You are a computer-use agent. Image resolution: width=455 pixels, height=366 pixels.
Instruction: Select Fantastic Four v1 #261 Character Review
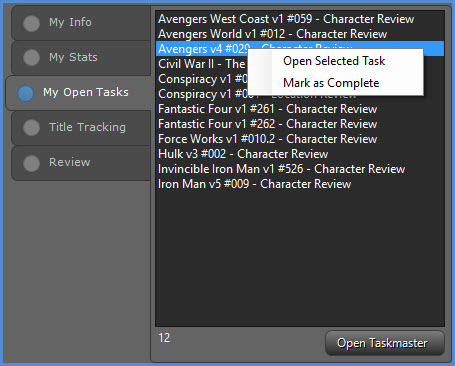point(300,109)
